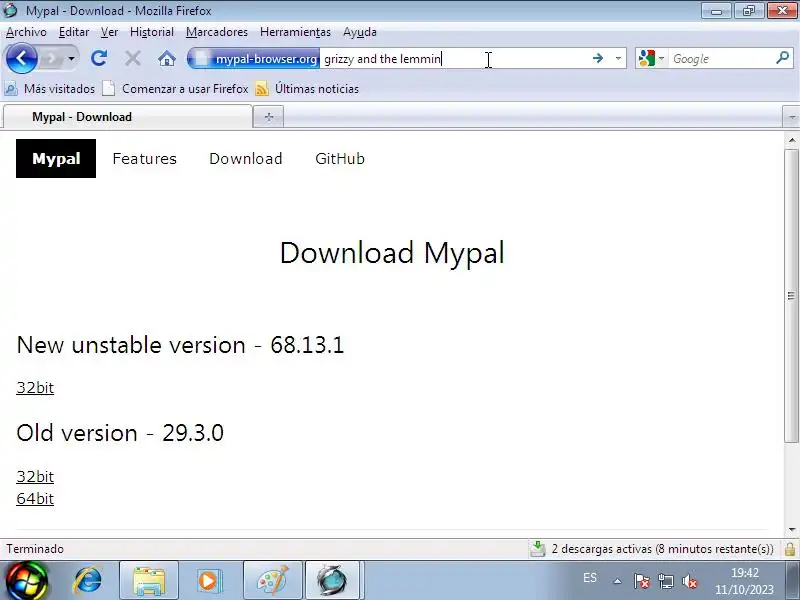Open the Herramientas menu

click(295, 32)
